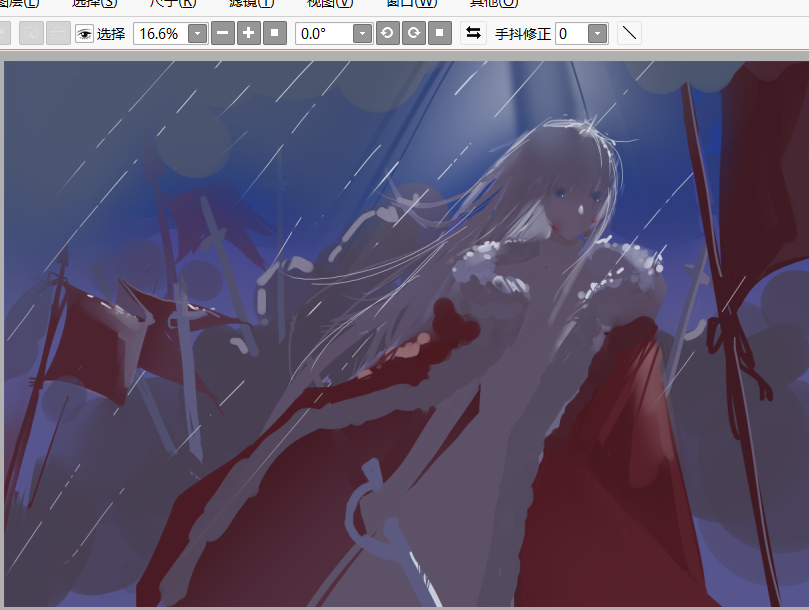809x610 pixels.
Task: Rotate the canvas counter-clockwise
Action: point(387,33)
